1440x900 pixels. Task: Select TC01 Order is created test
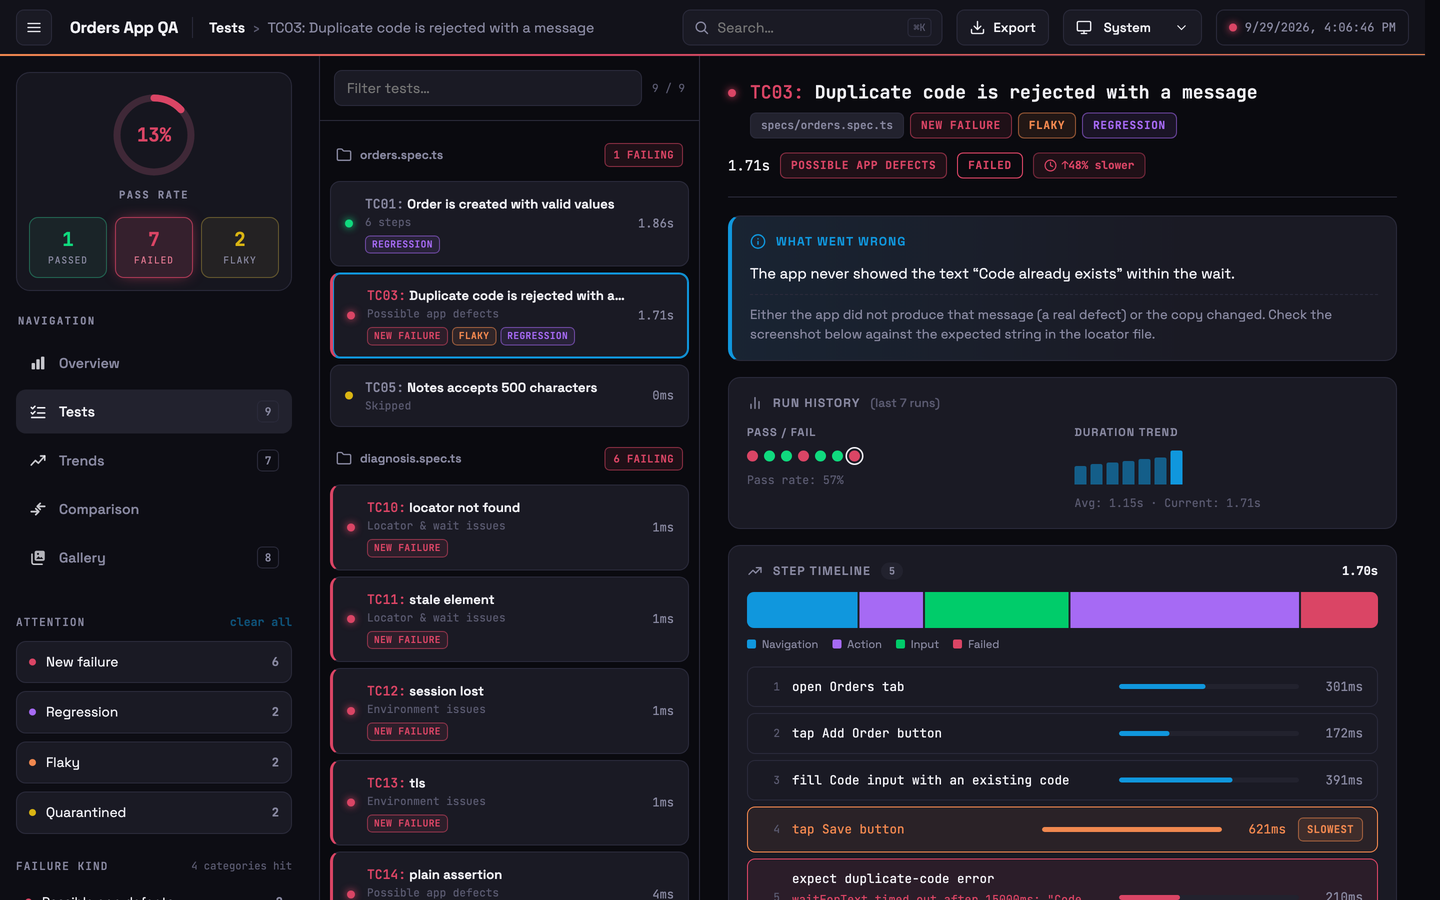tap(510, 224)
